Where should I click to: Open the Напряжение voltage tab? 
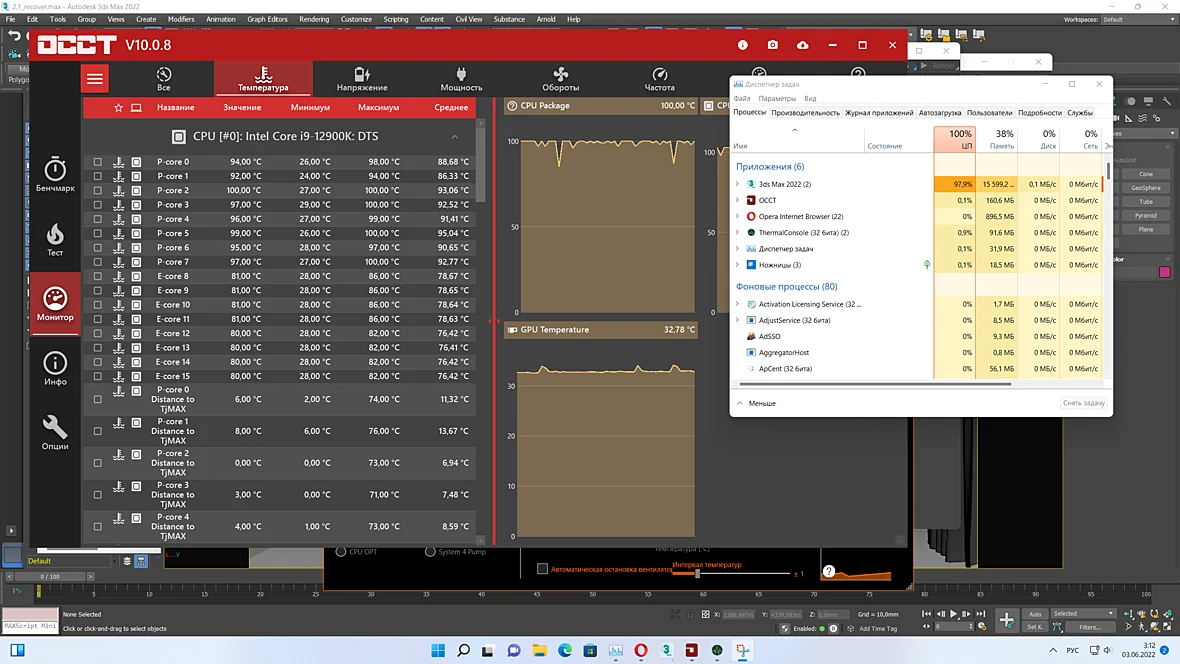coord(362,79)
